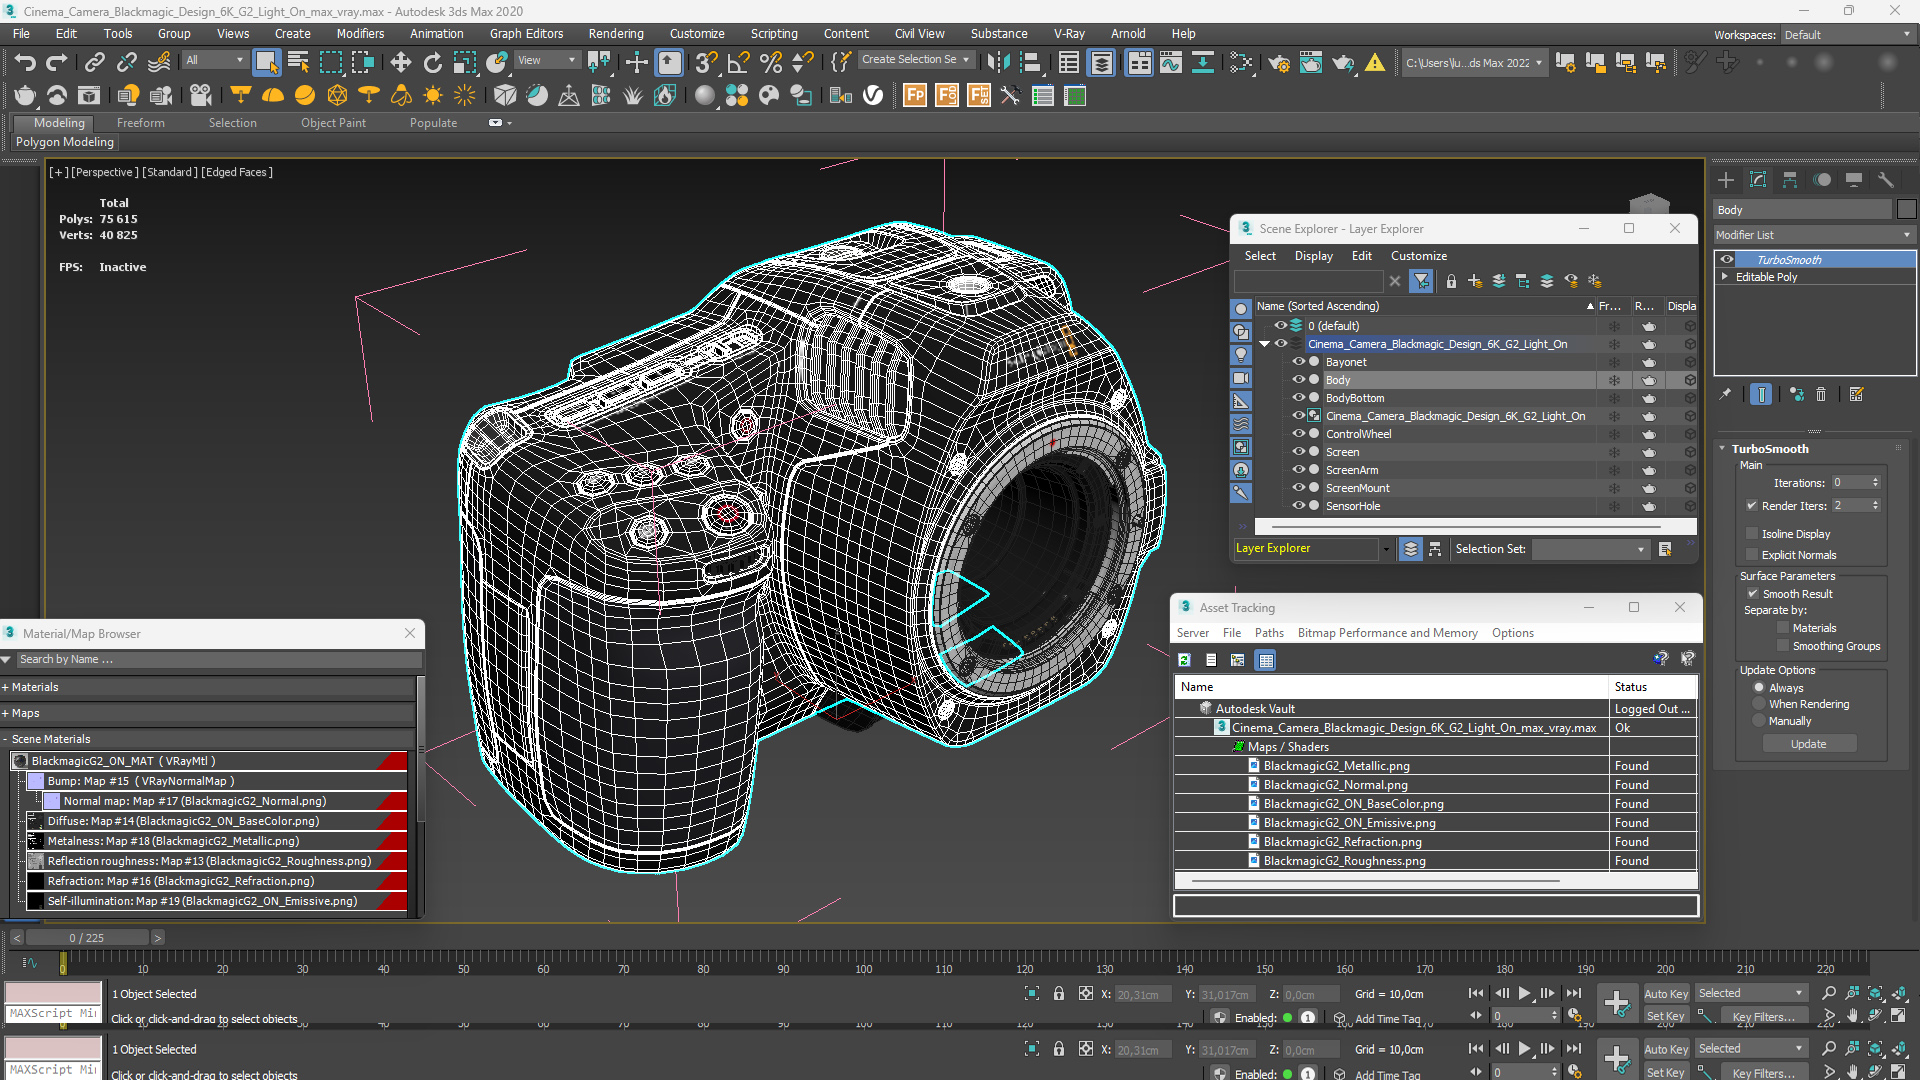Viewport: 1920px width, 1080px height.
Task: Toggle visibility eye of Screen object
Action: click(1298, 452)
